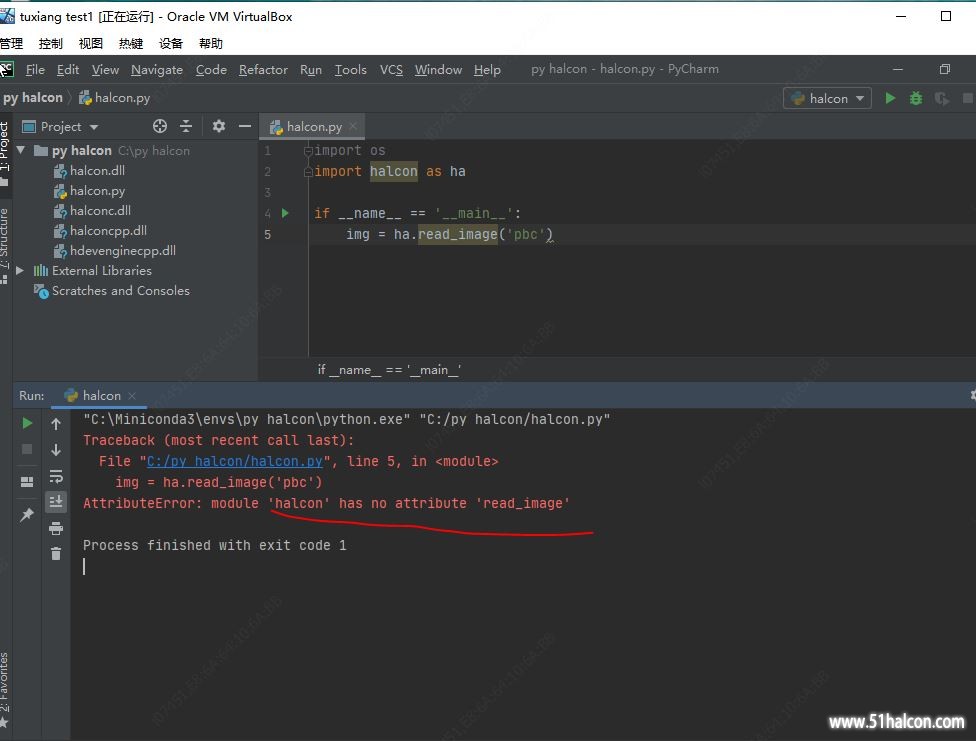Pin the Run tab
976x741 pixels.
27,514
